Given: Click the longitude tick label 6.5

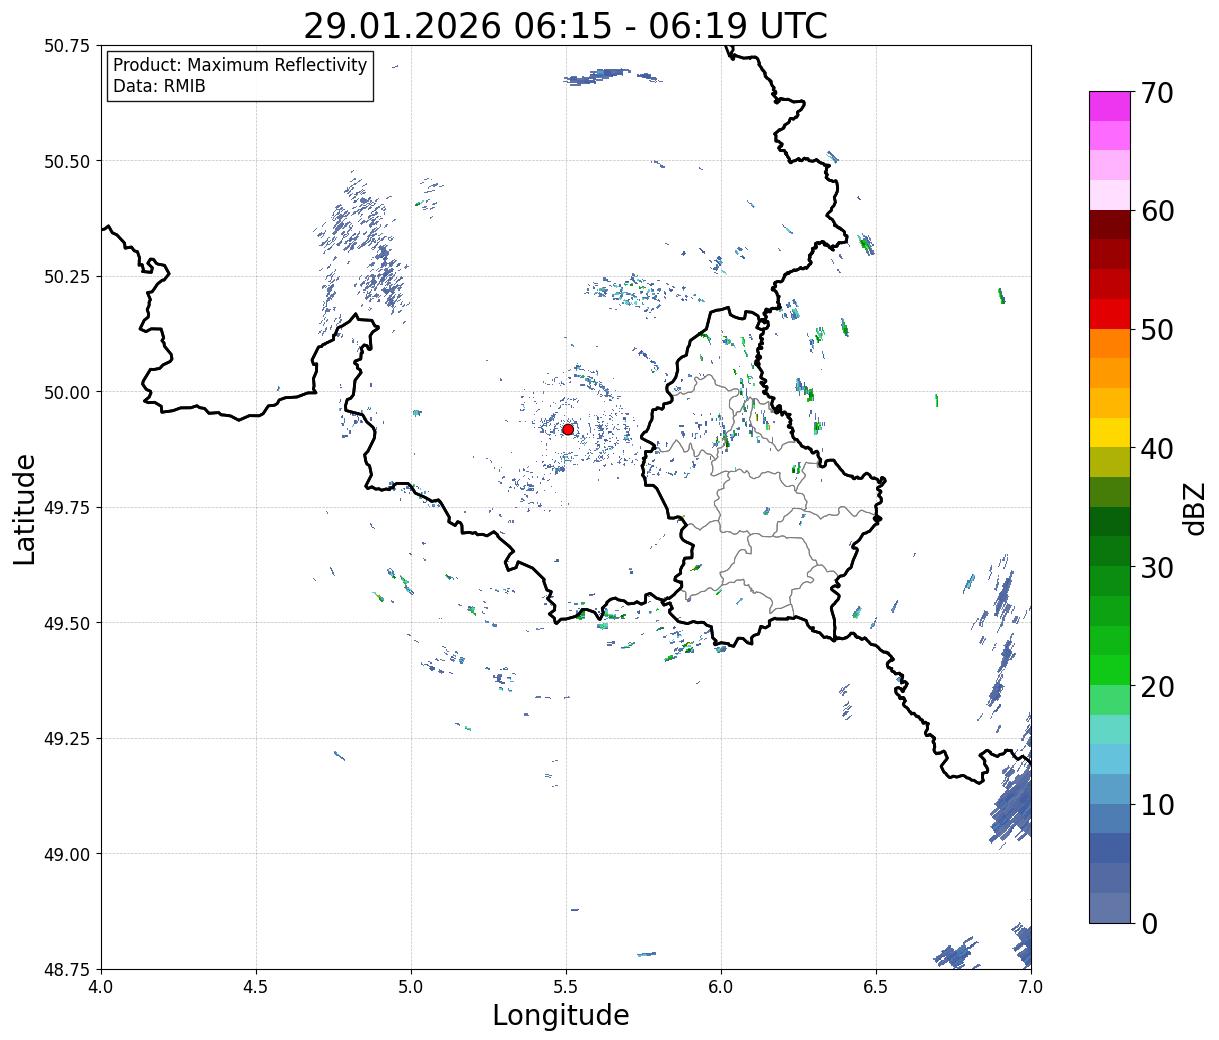Looking at the screenshot, I should 876,987.
